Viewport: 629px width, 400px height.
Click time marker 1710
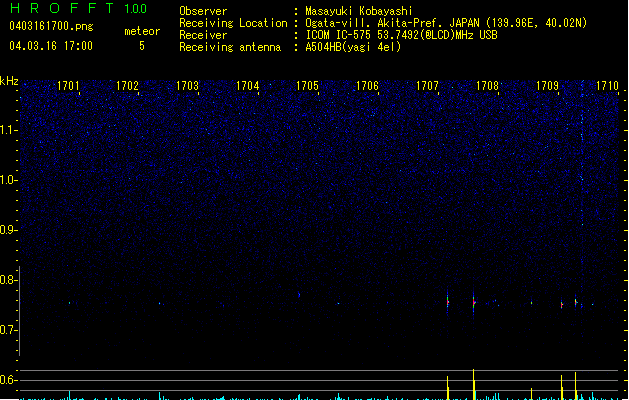[607, 86]
